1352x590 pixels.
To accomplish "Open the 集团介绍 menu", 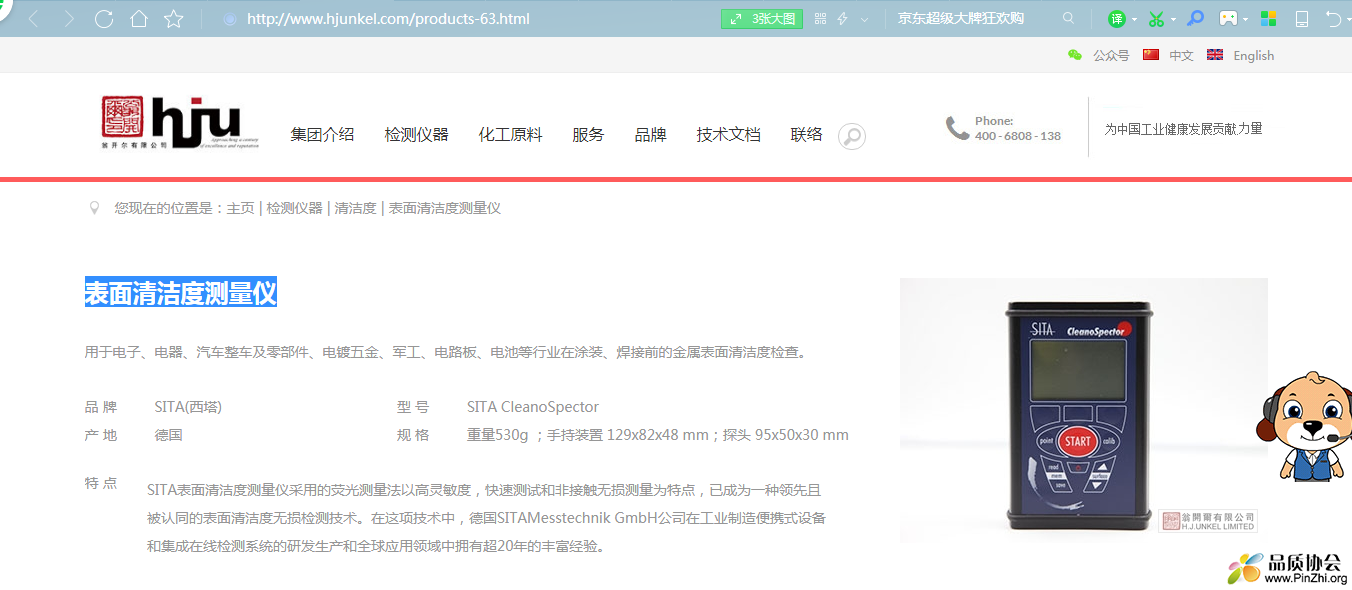I will (322, 134).
